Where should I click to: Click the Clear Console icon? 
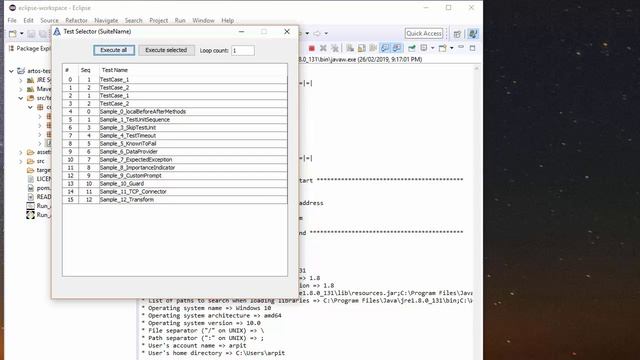tap(350, 48)
